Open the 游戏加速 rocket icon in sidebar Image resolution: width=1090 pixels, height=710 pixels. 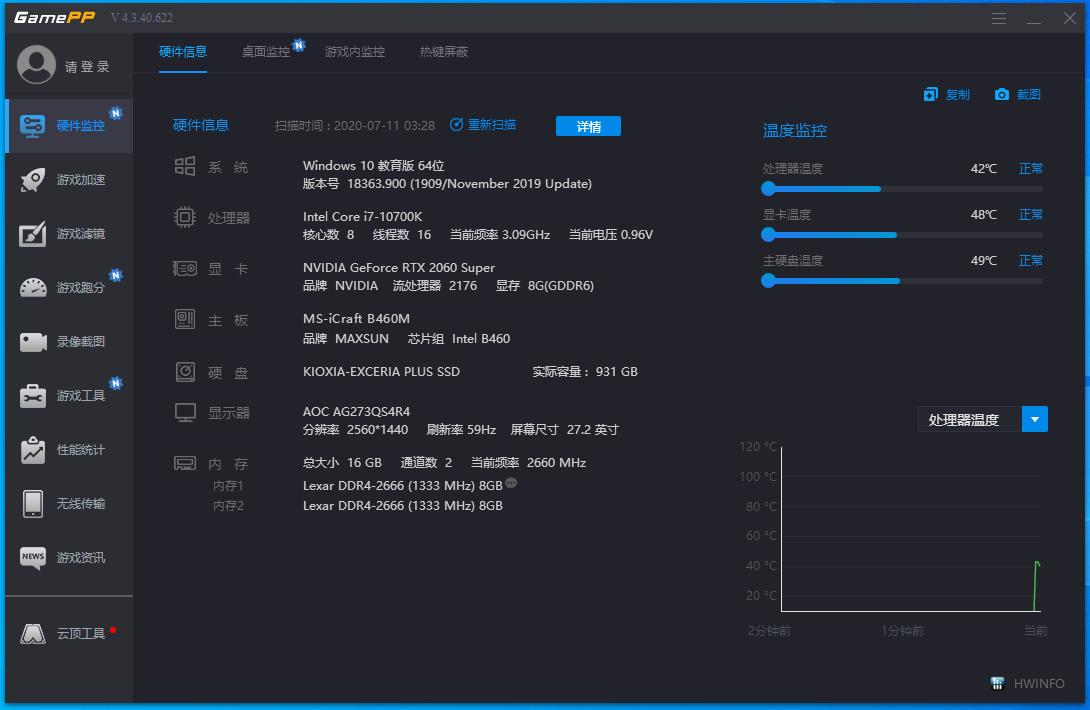(33, 180)
